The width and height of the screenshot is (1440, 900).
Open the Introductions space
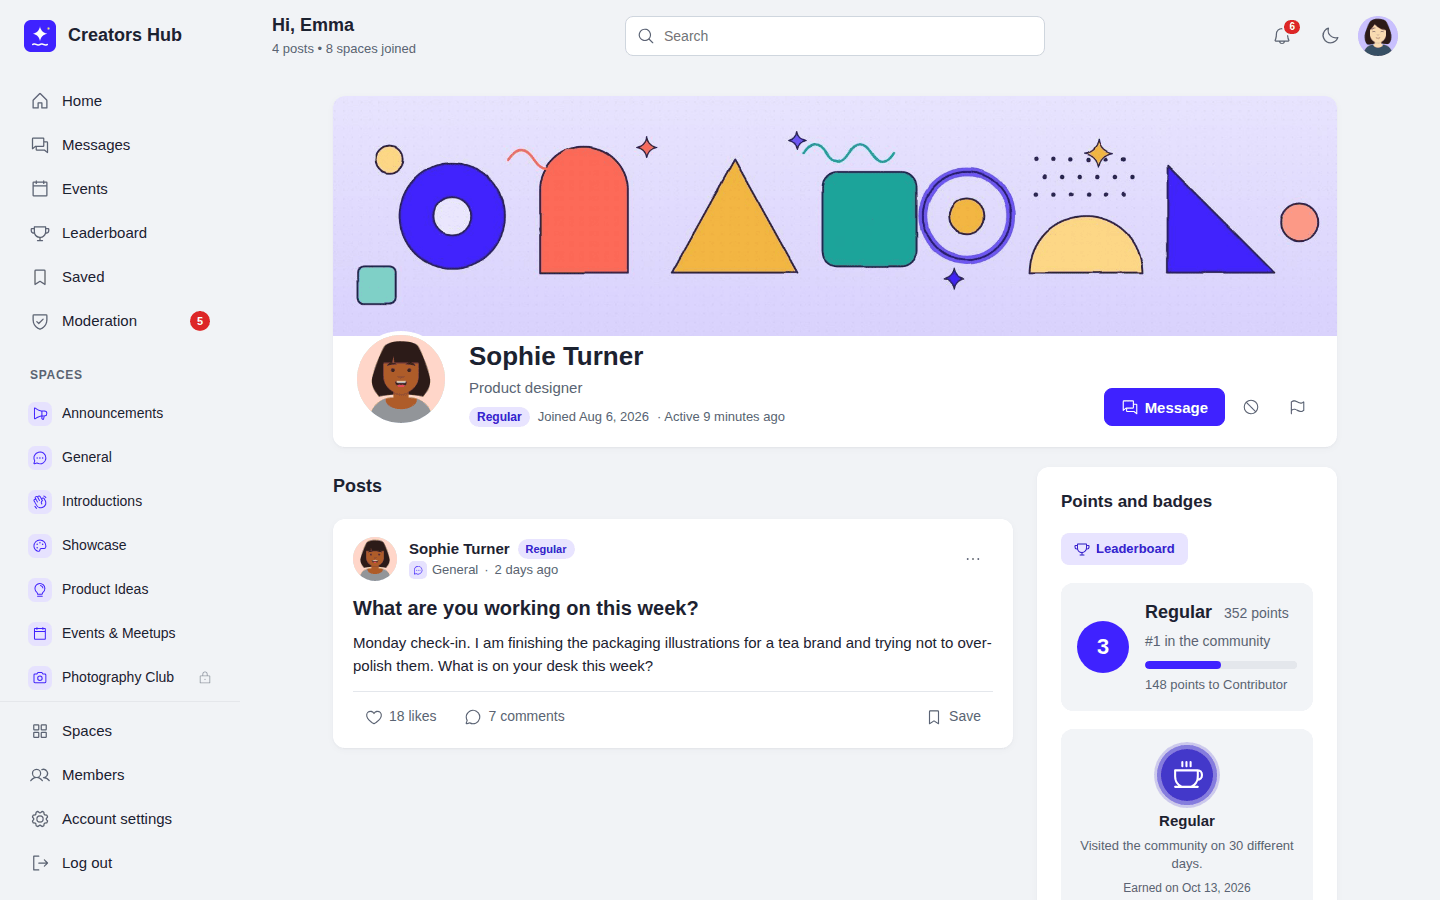click(x=120, y=501)
